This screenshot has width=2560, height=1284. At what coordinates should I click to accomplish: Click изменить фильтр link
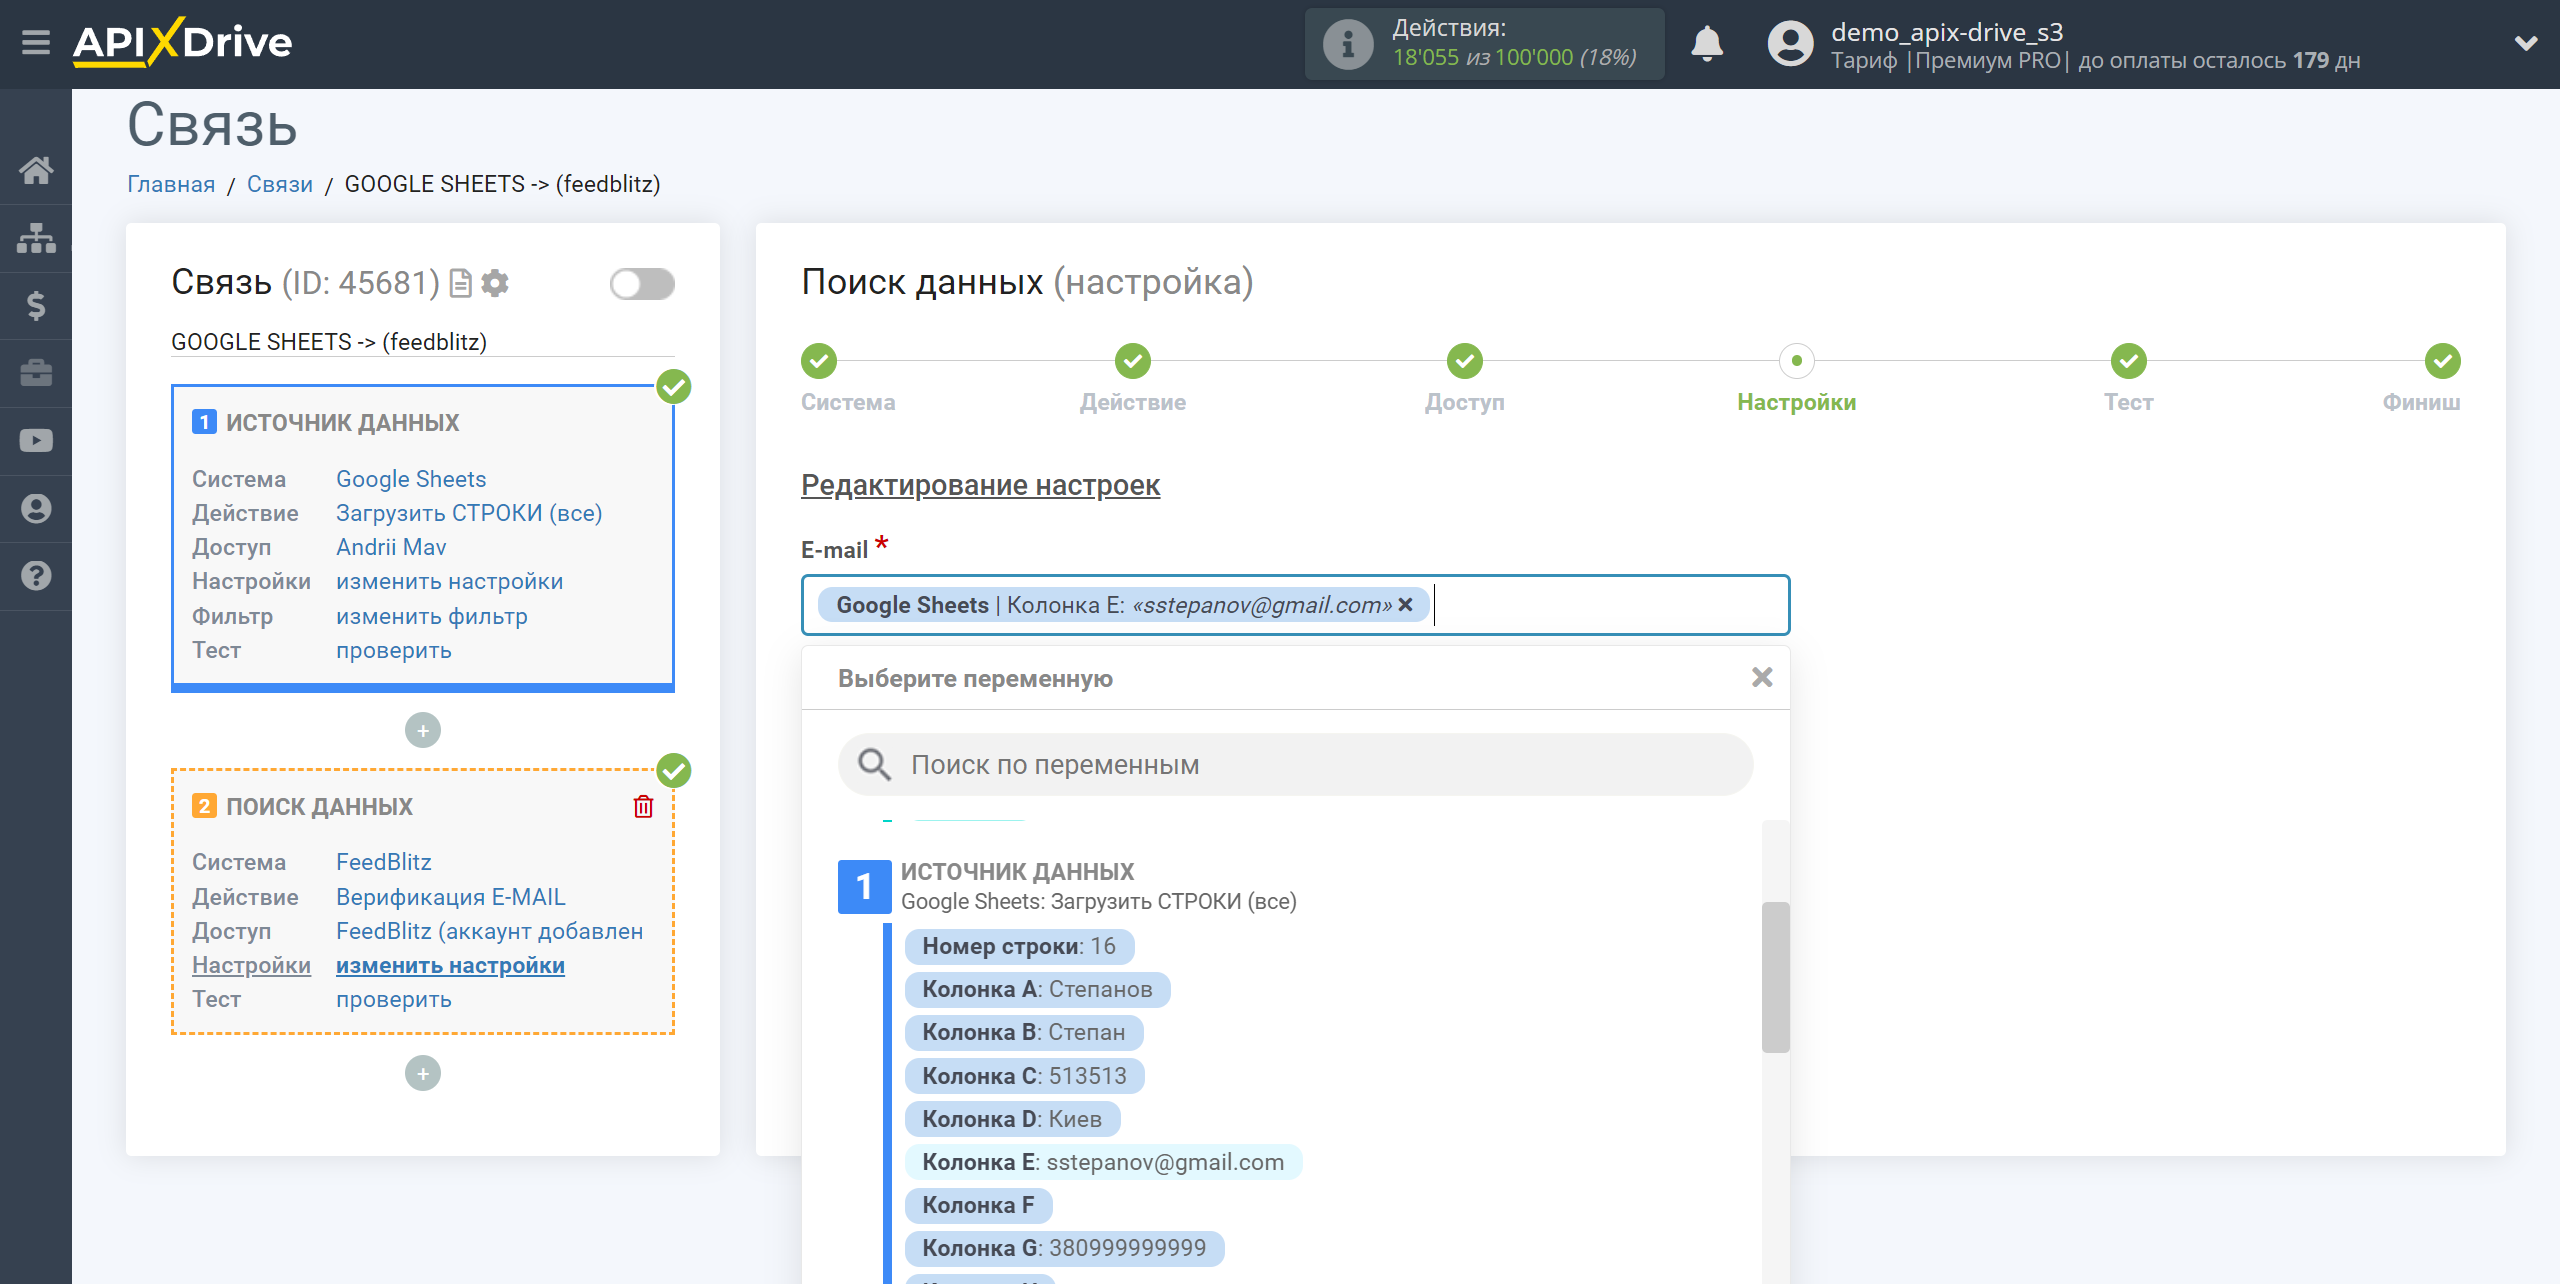point(432,616)
